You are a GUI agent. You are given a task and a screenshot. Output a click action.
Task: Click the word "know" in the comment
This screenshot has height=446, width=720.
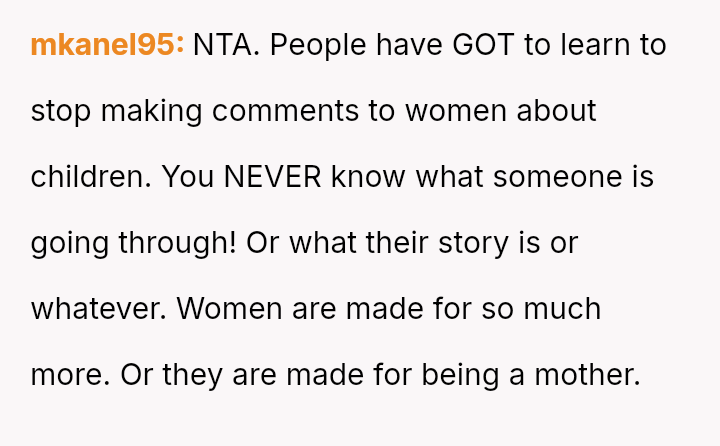click(x=369, y=177)
